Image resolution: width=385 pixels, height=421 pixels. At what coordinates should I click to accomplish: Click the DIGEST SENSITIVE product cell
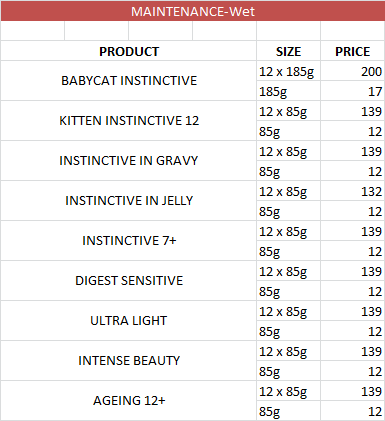(x=129, y=281)
